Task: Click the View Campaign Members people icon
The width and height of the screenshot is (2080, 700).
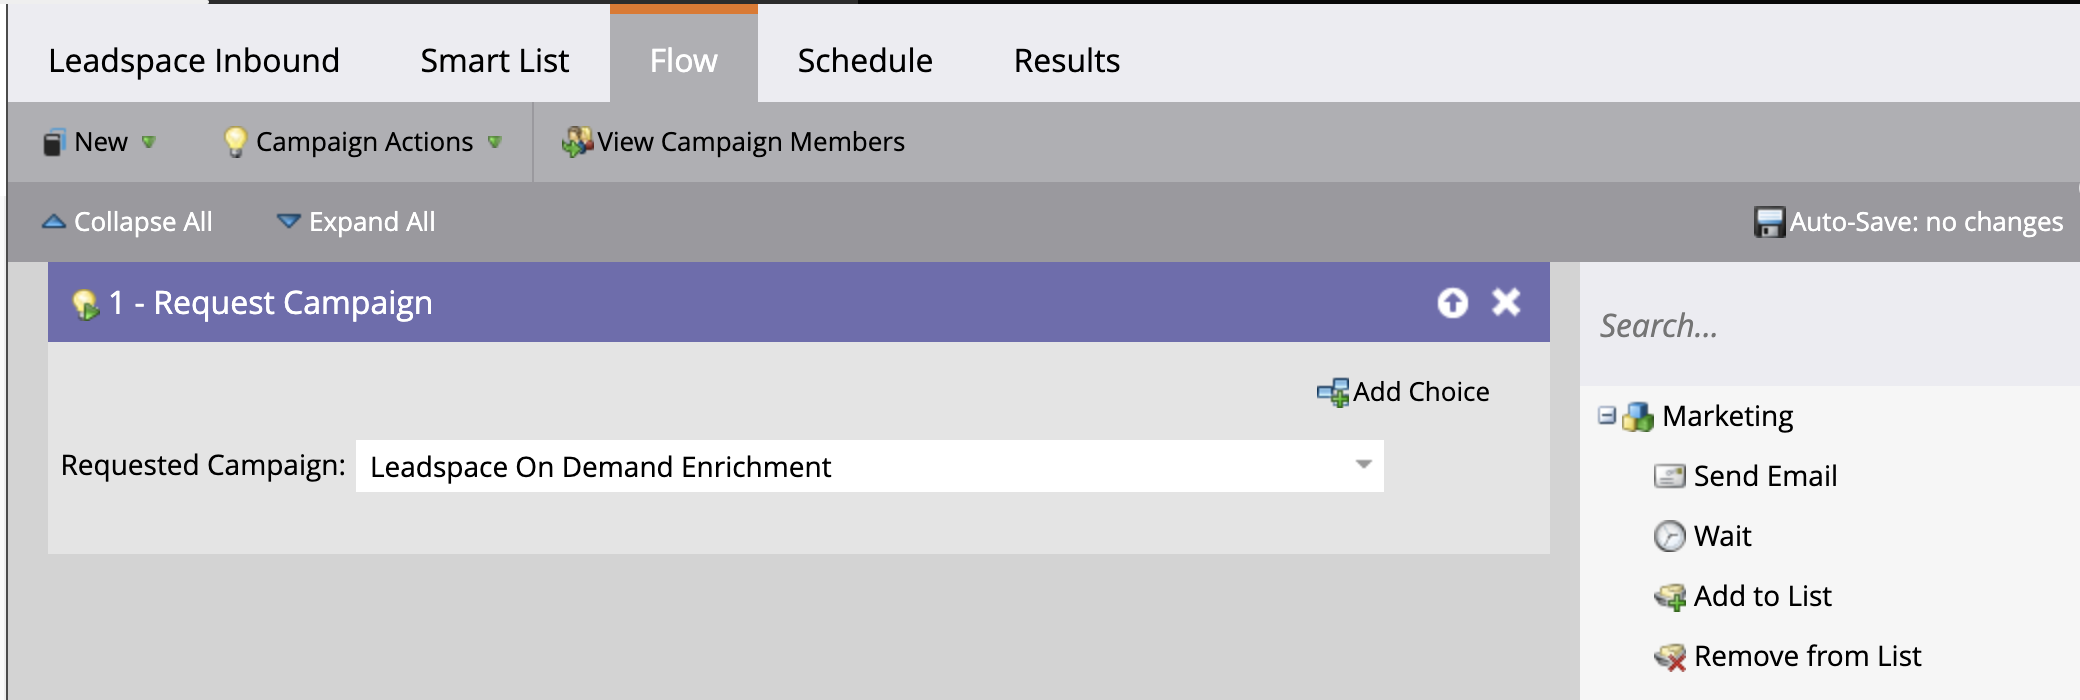Action: click(x=577, y=142)
